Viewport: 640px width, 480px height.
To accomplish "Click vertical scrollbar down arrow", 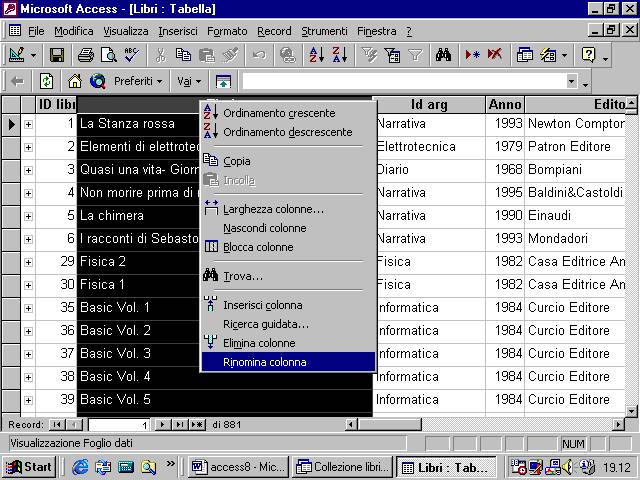I will pyautogui.click(x=631, y=411).
